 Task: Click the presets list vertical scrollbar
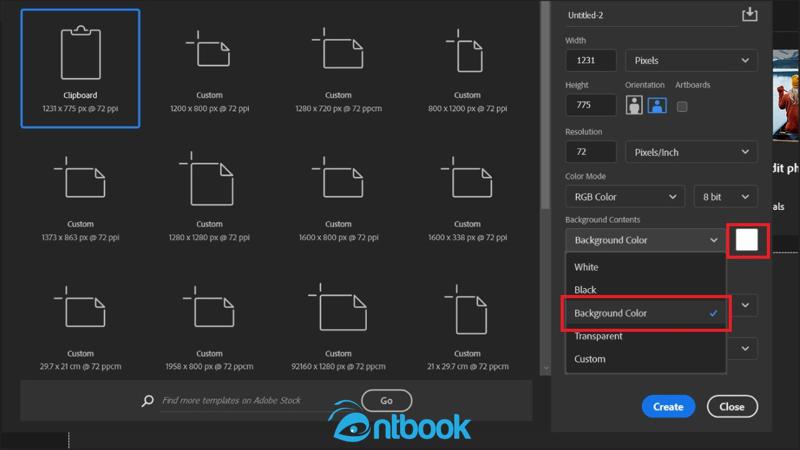click(545, 105)
